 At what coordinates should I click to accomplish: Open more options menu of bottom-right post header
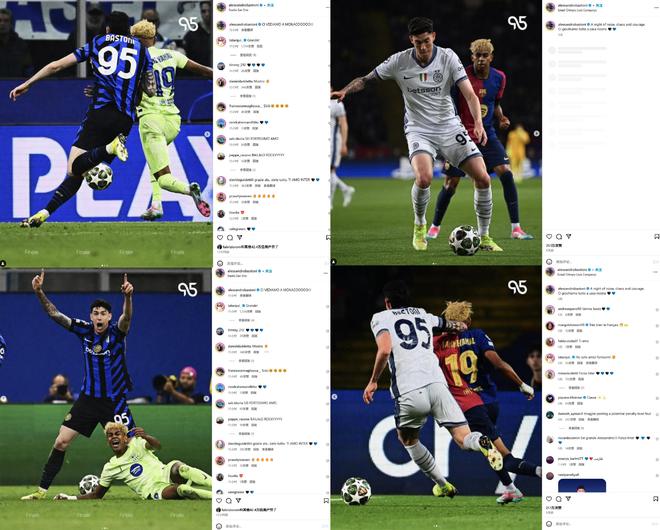point(656,272)
